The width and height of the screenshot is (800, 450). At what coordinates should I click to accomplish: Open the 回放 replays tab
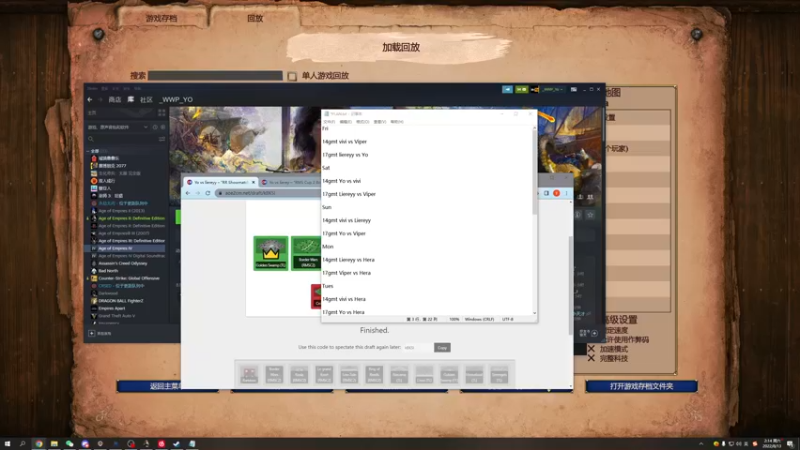click(255, 18)
